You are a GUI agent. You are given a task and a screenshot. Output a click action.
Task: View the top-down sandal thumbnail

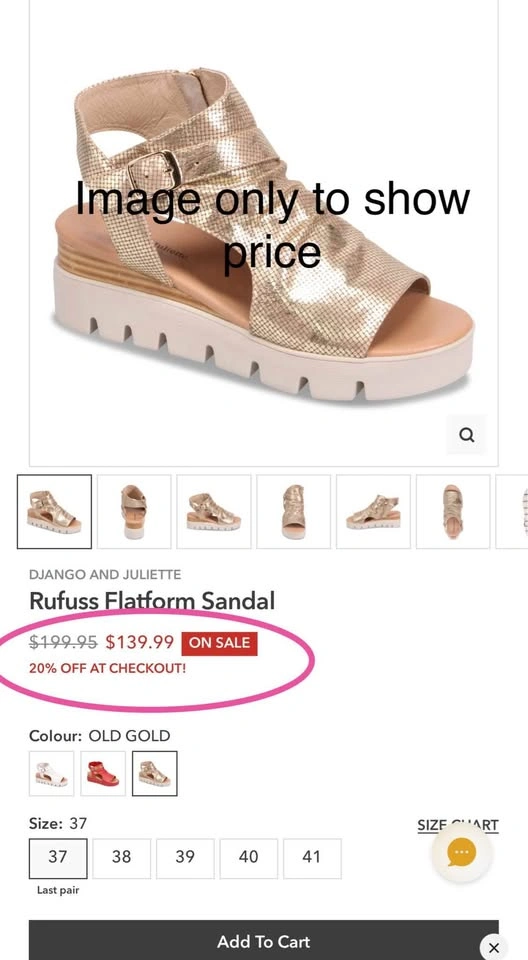[x=453, y=511]
